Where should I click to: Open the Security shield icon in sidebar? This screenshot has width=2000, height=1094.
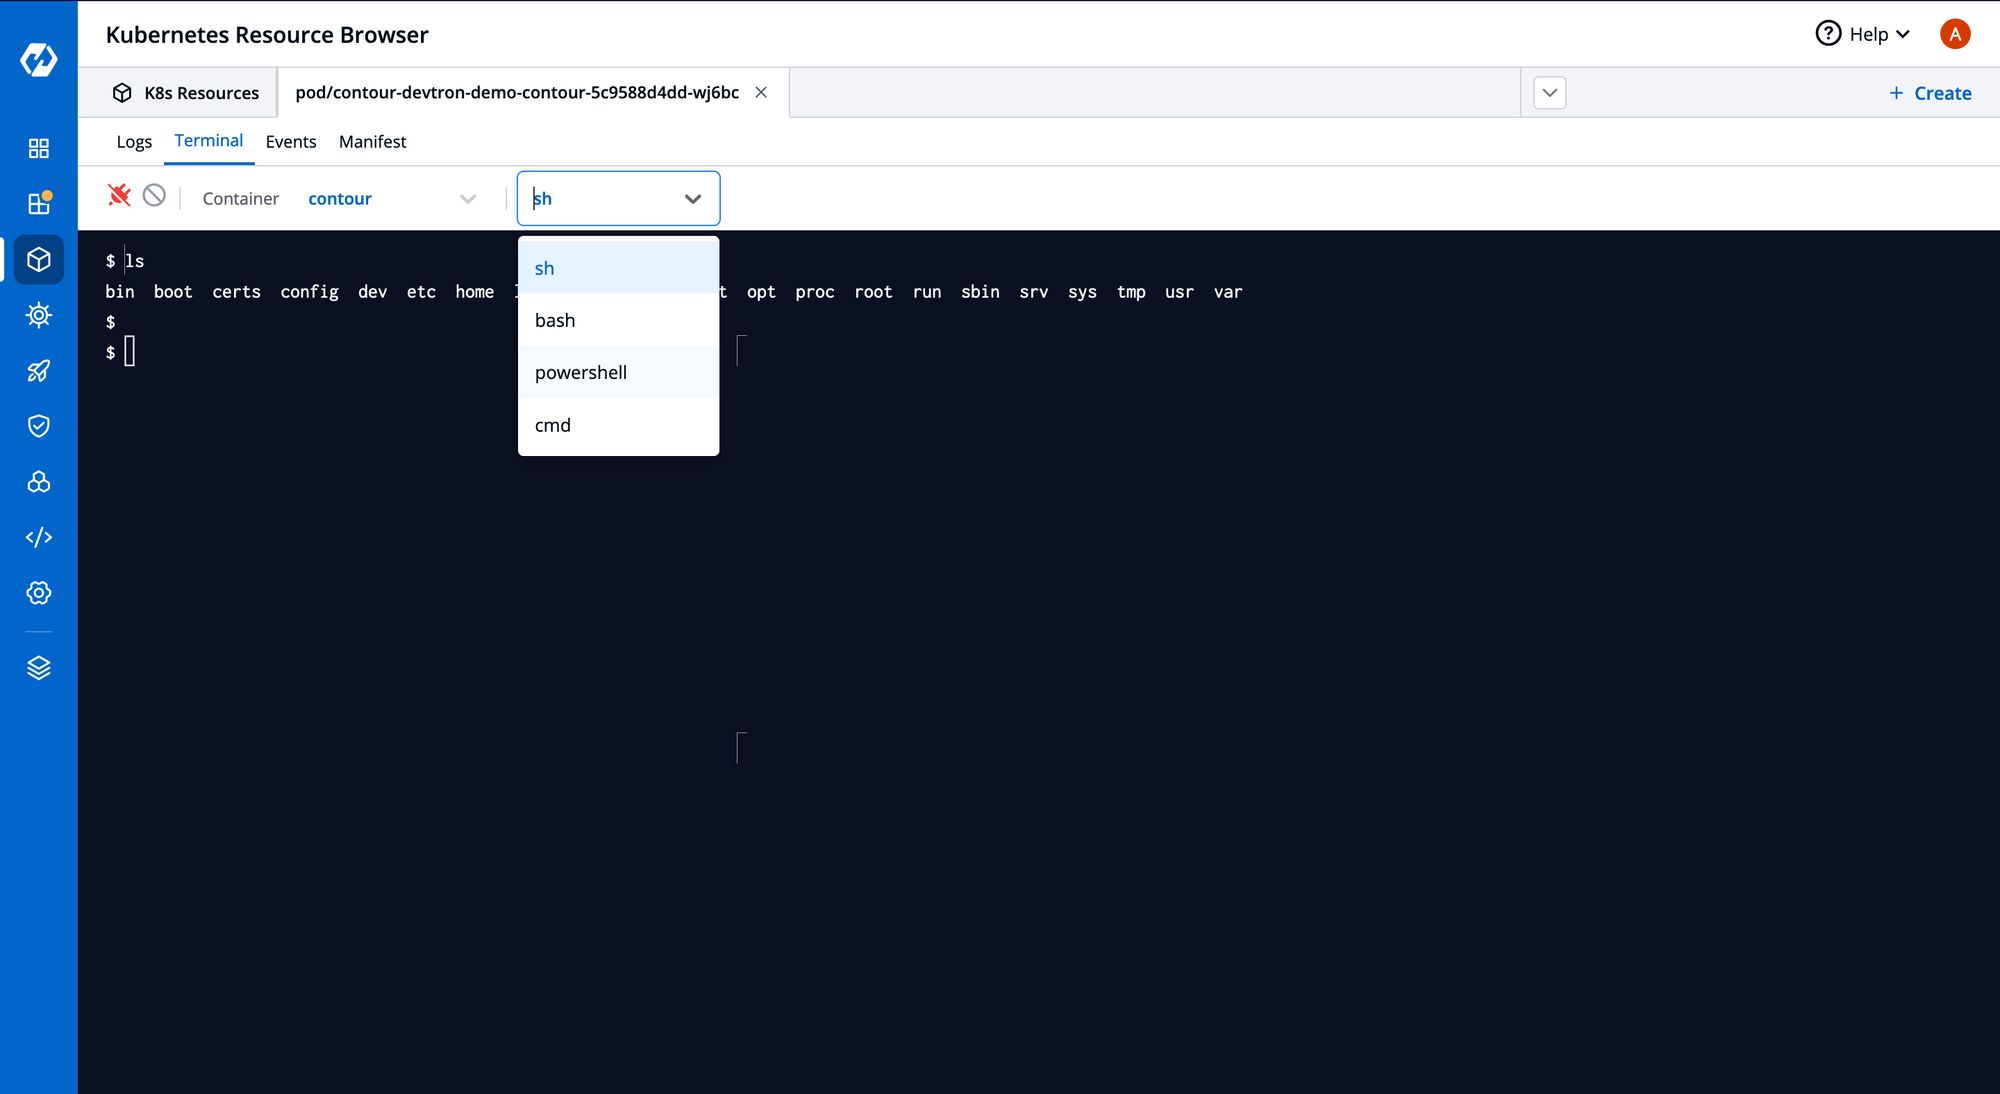[x=38, y=426]
